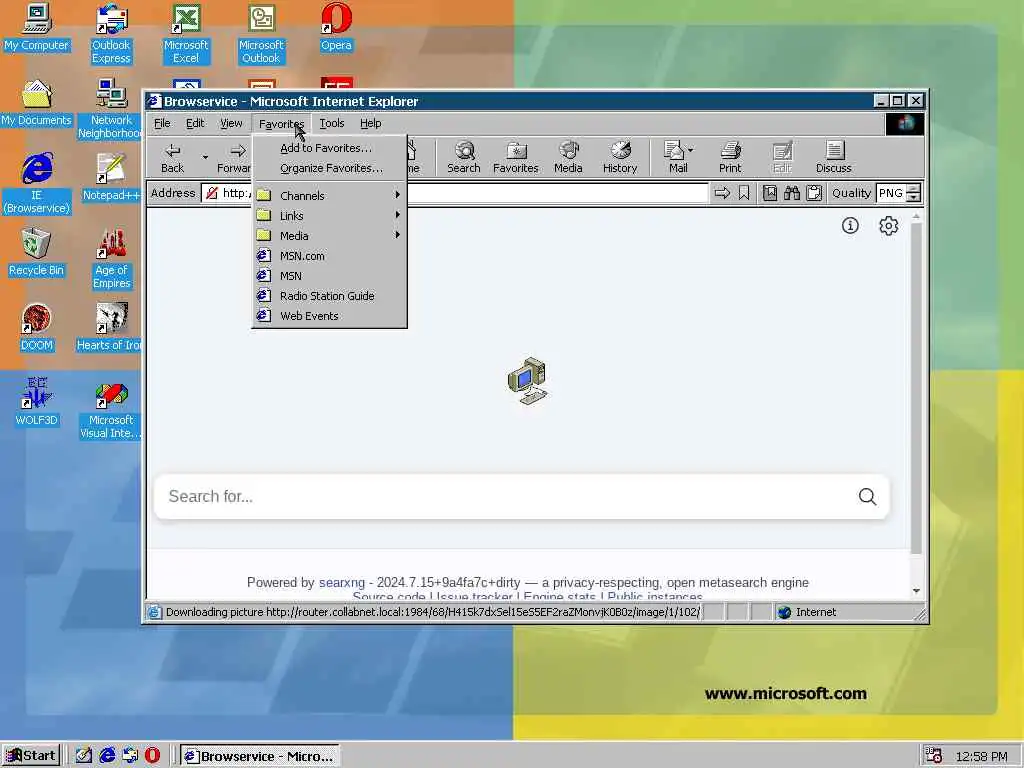Select the DOOM desktop icon
This screenshot has width=1024, height=768.
(x=36, y=327)
